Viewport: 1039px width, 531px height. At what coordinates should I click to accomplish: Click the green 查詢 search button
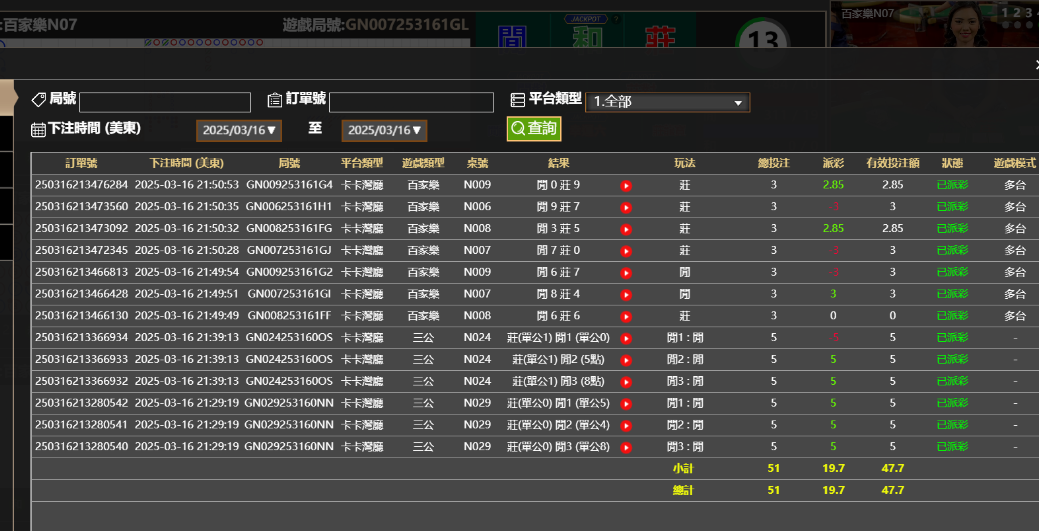pos(533,129)
